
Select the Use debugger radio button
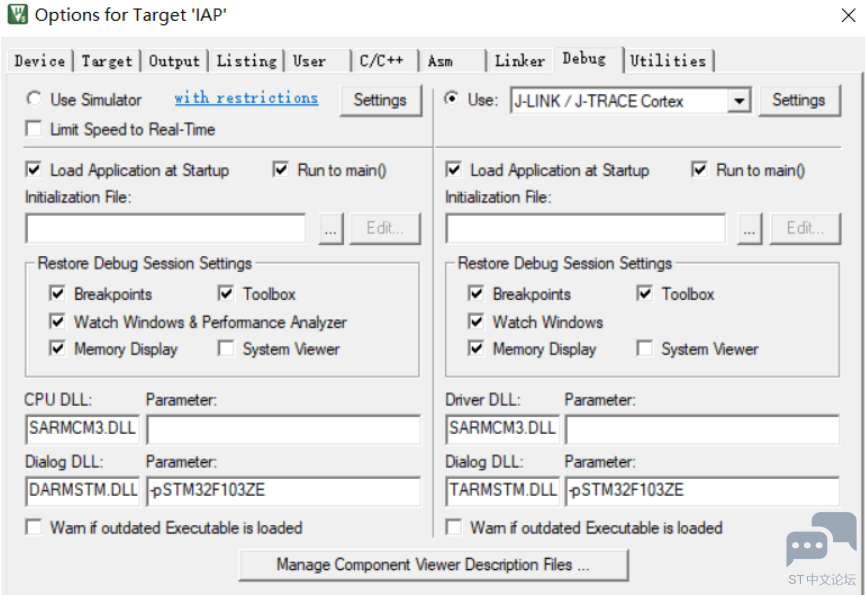451,99
